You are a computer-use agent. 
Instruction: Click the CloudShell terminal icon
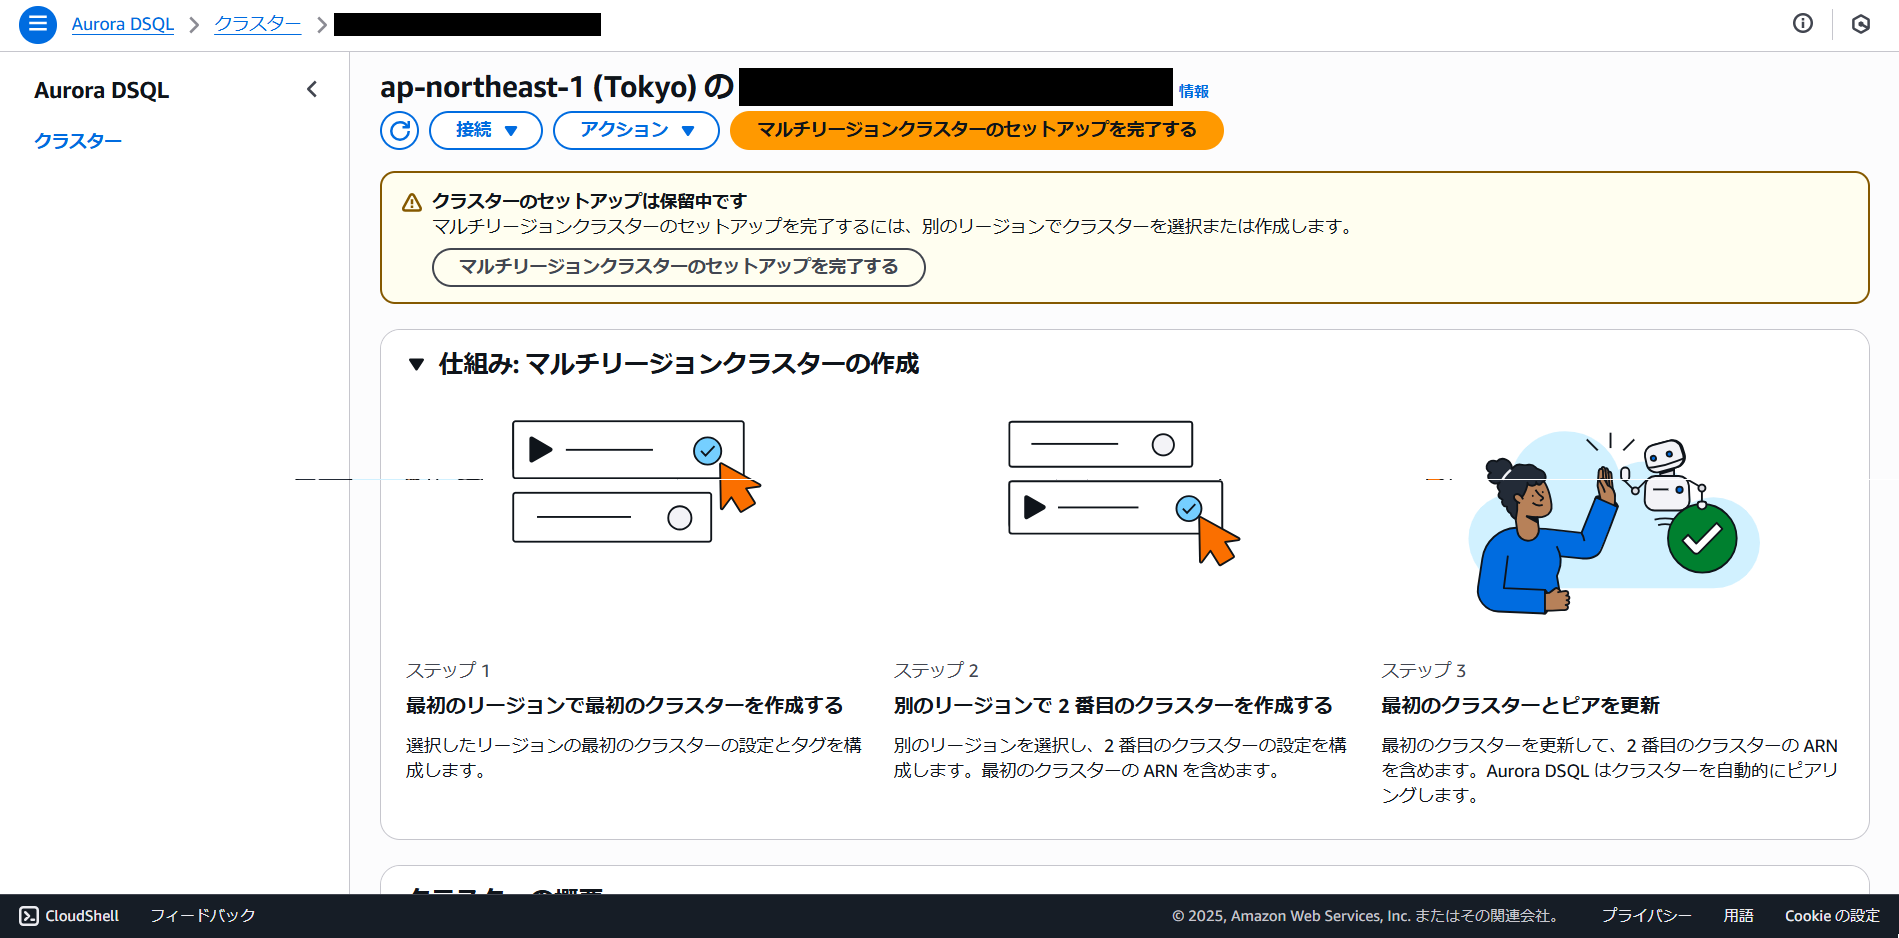coord(29,916)
